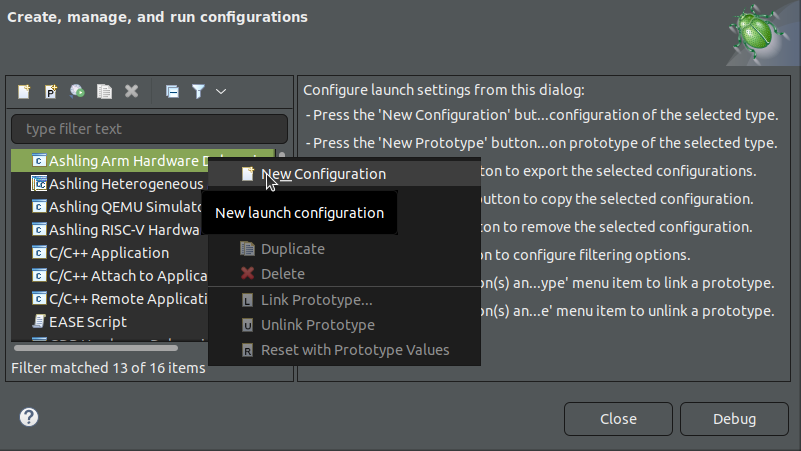Click the Collapse All toolbar icon
801x451 pixels.
[x=172, y=91]
